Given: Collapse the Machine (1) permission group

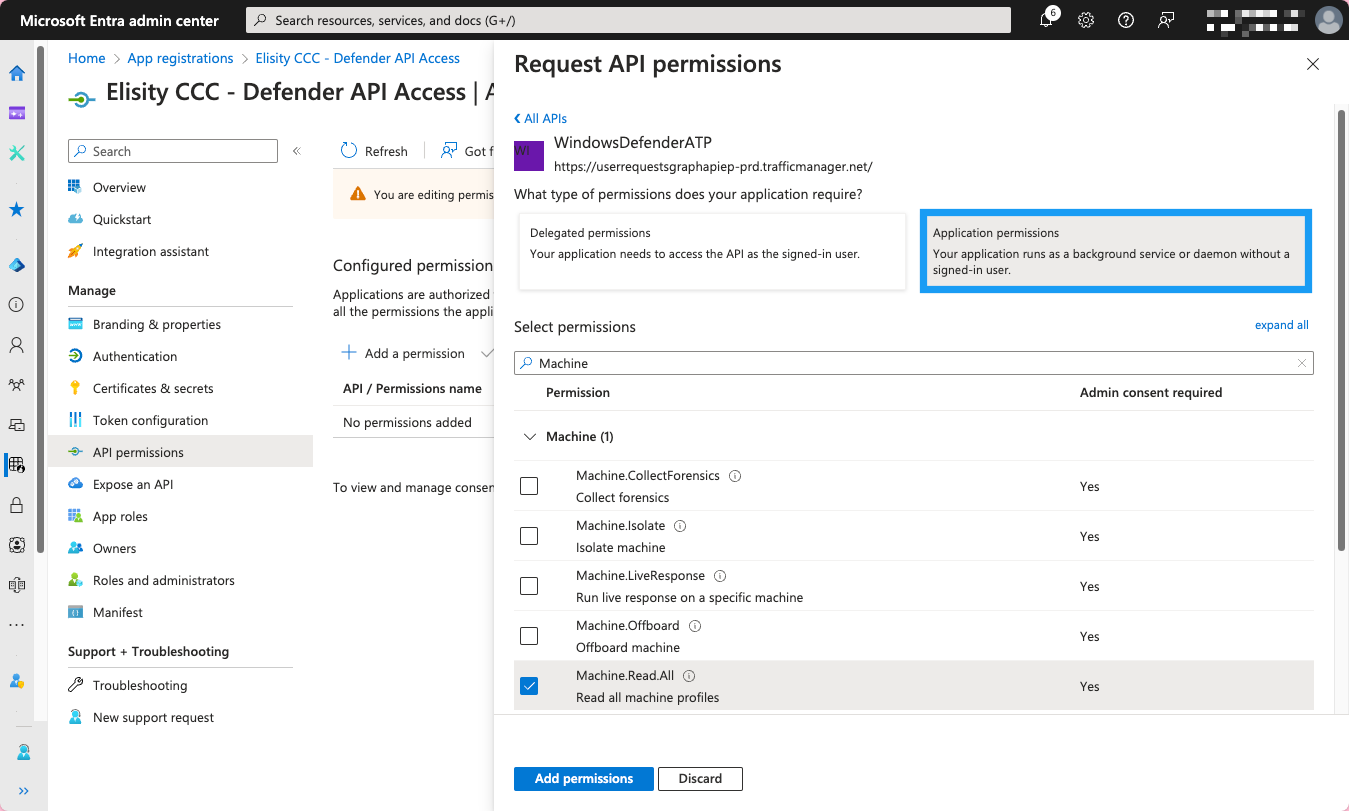Looking at the screenshot, I should tap(529, 437).
